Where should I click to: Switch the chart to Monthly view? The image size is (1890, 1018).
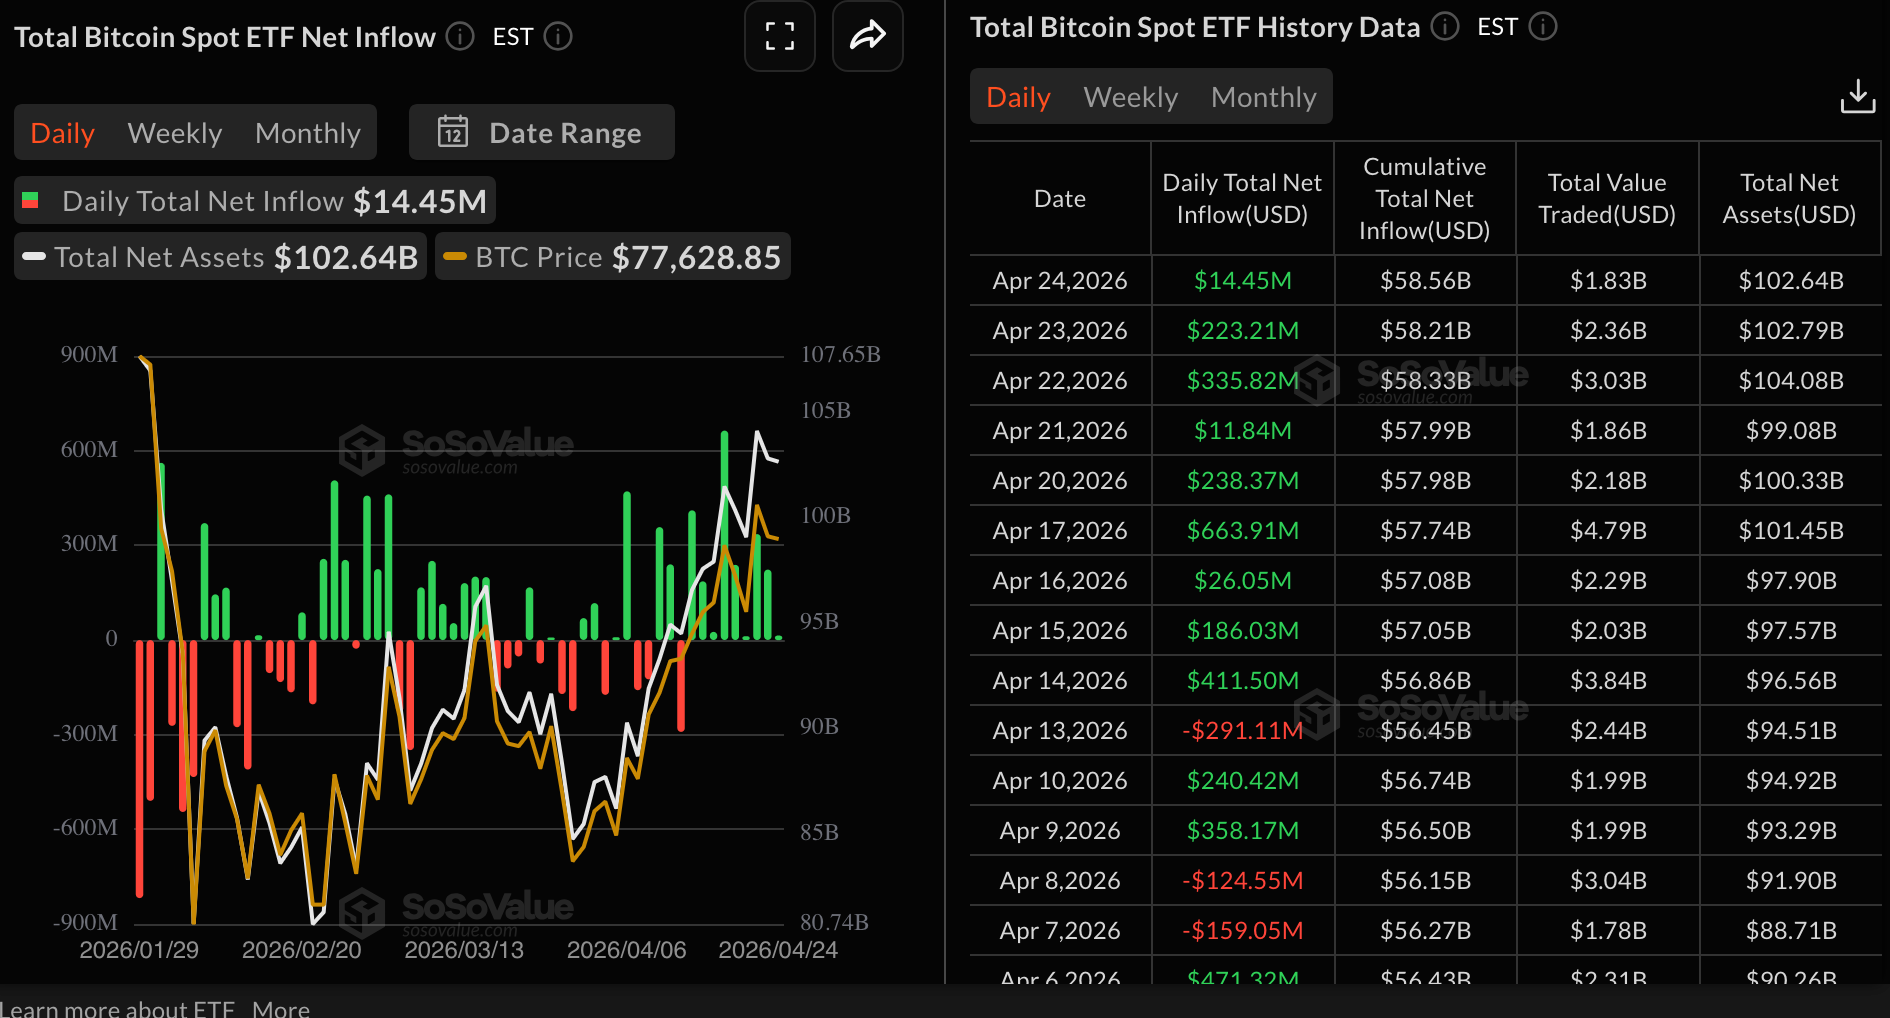(x=308, y=133)
